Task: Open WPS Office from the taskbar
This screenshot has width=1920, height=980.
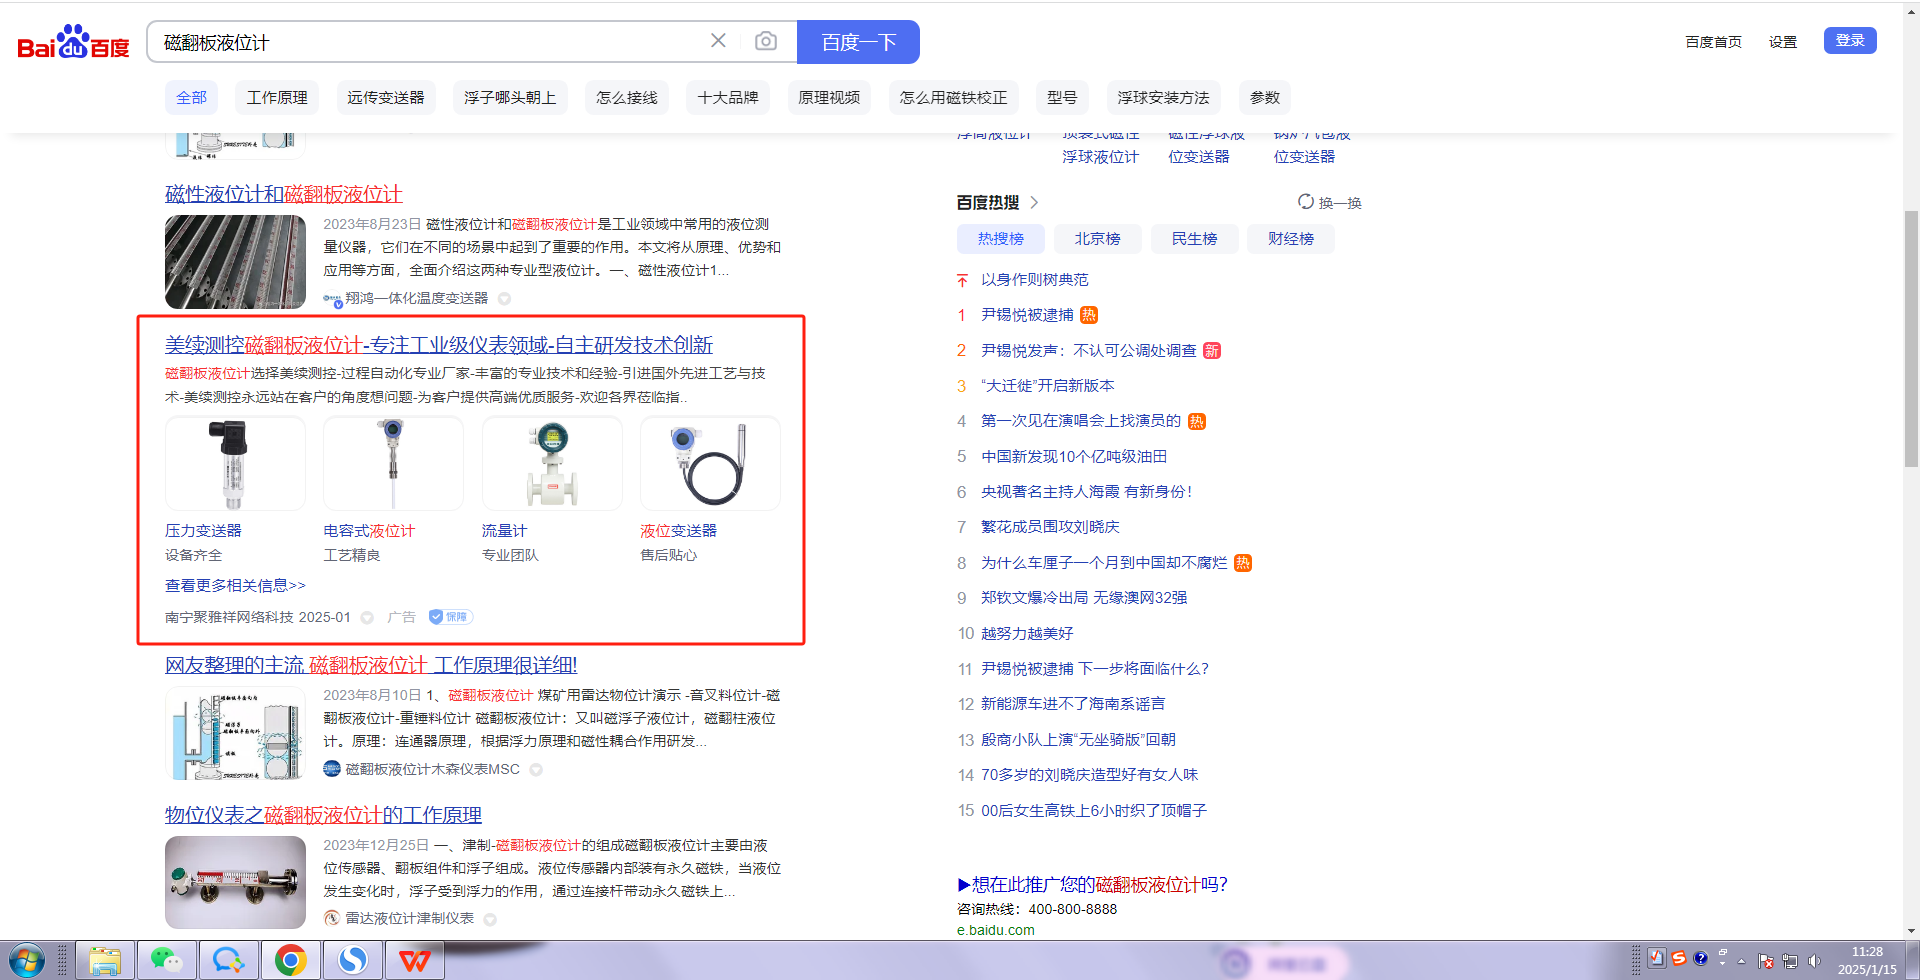Action: pos(414,961)
